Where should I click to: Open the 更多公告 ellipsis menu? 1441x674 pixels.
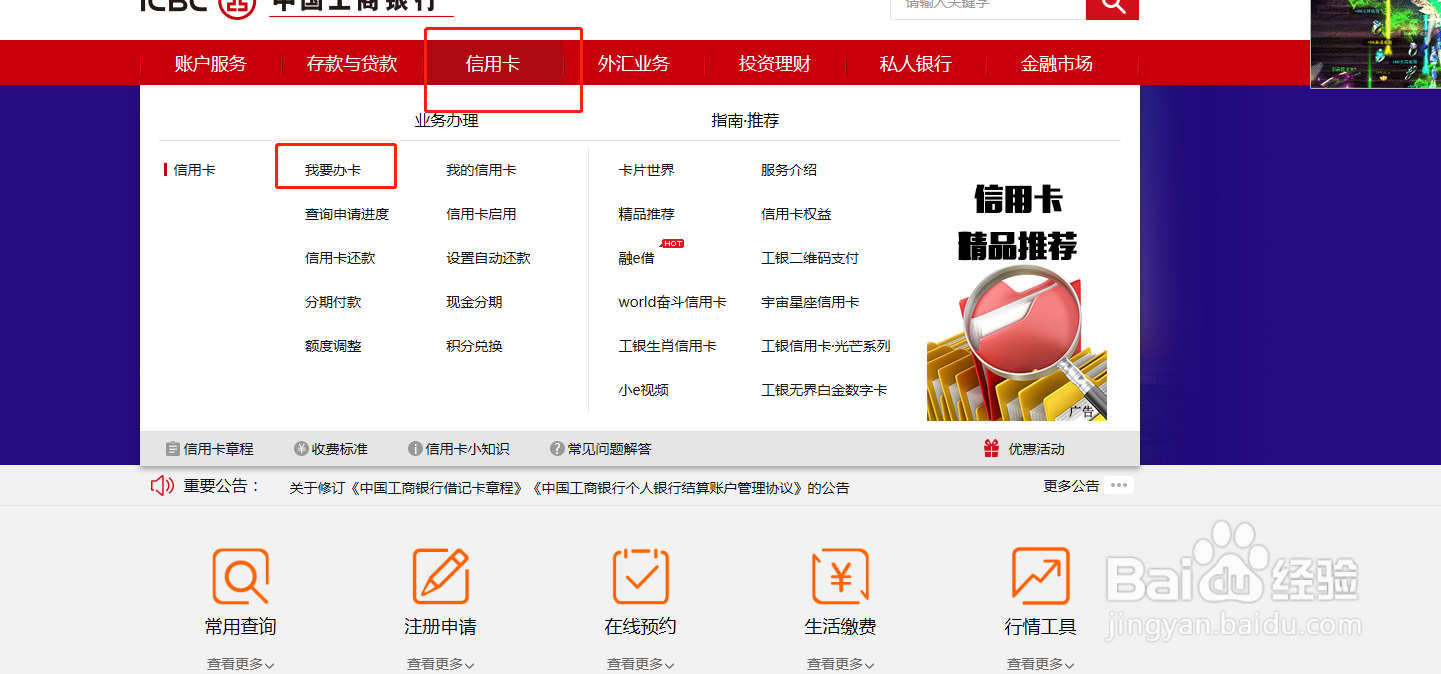(x=1119, y=485)
